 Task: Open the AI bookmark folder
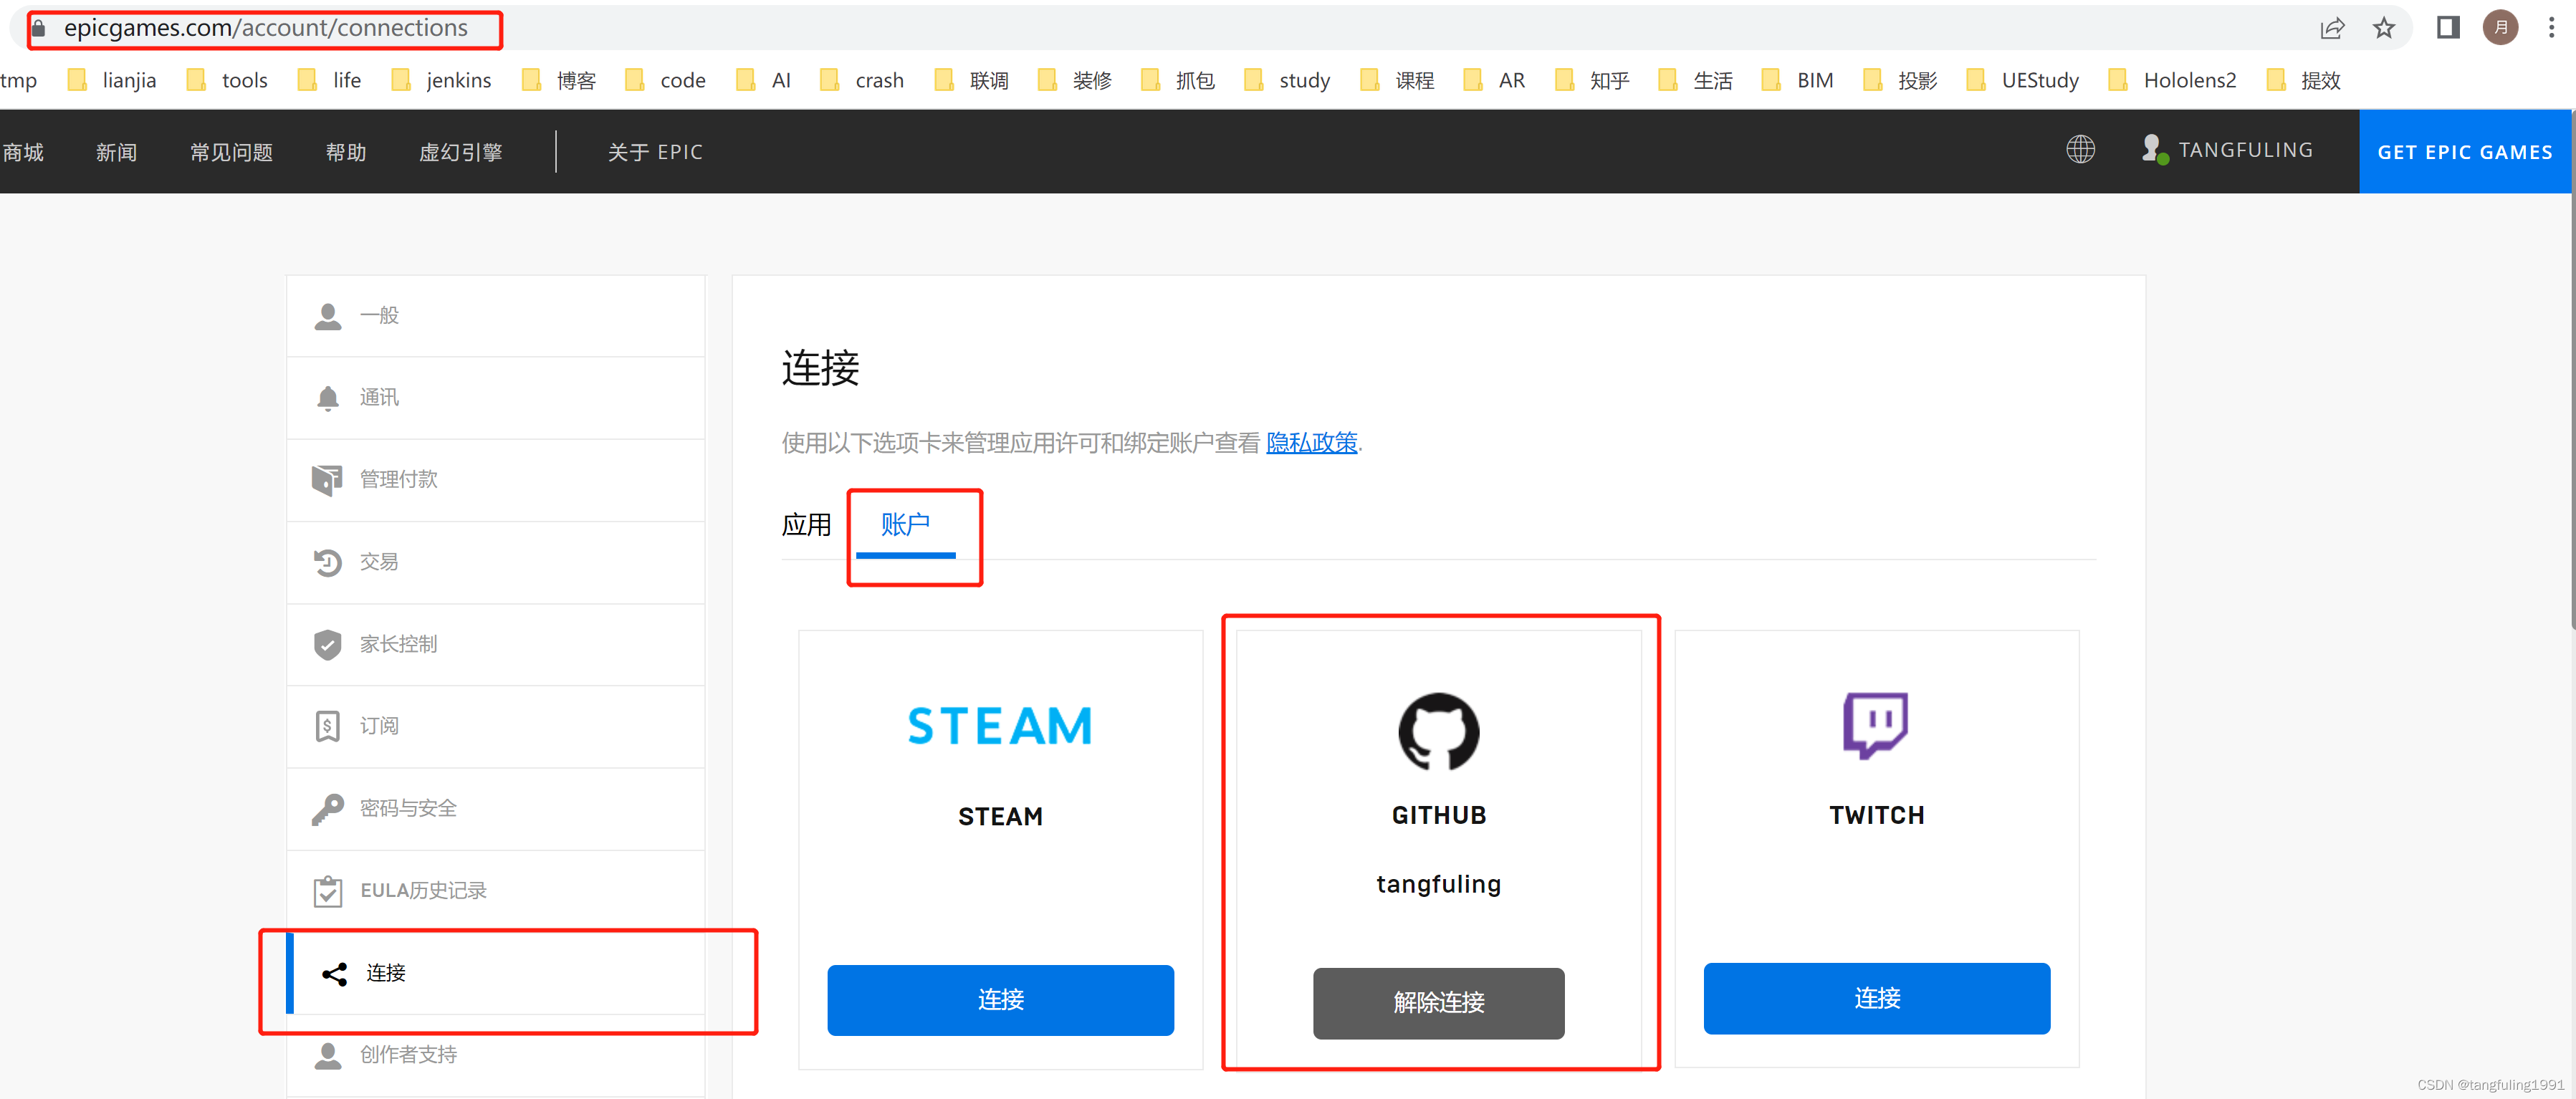[x=763, y=80]
